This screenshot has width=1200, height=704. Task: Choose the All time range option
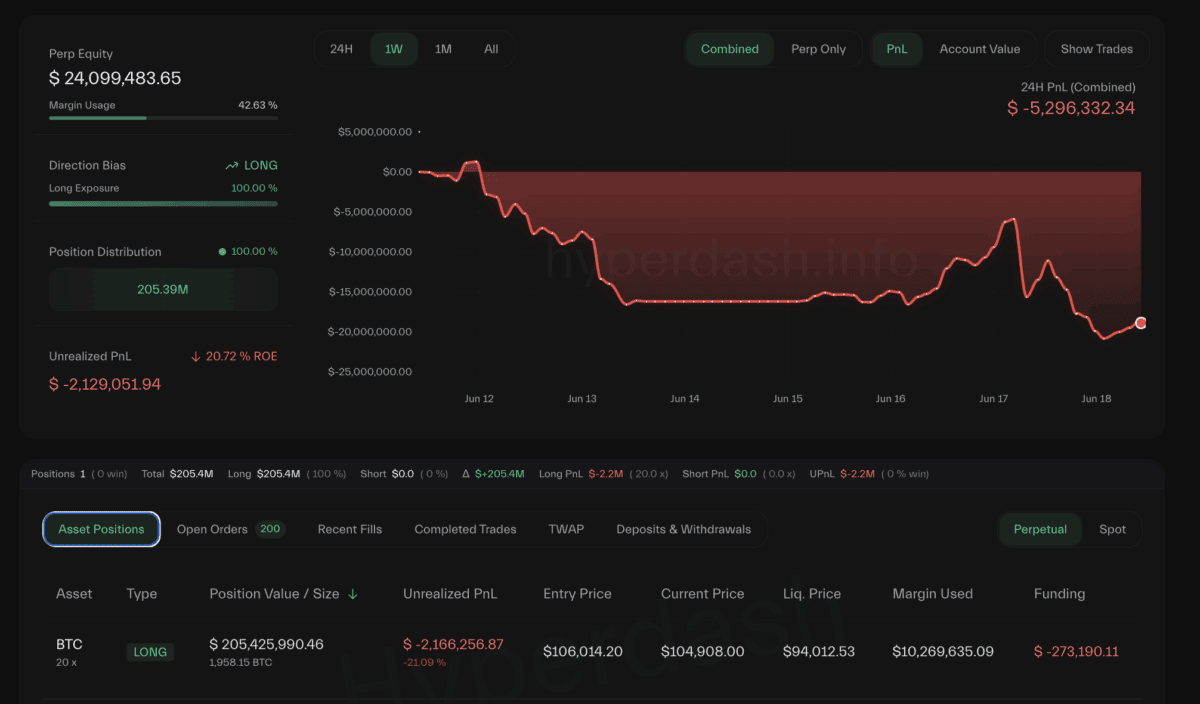tap(491, 49)
